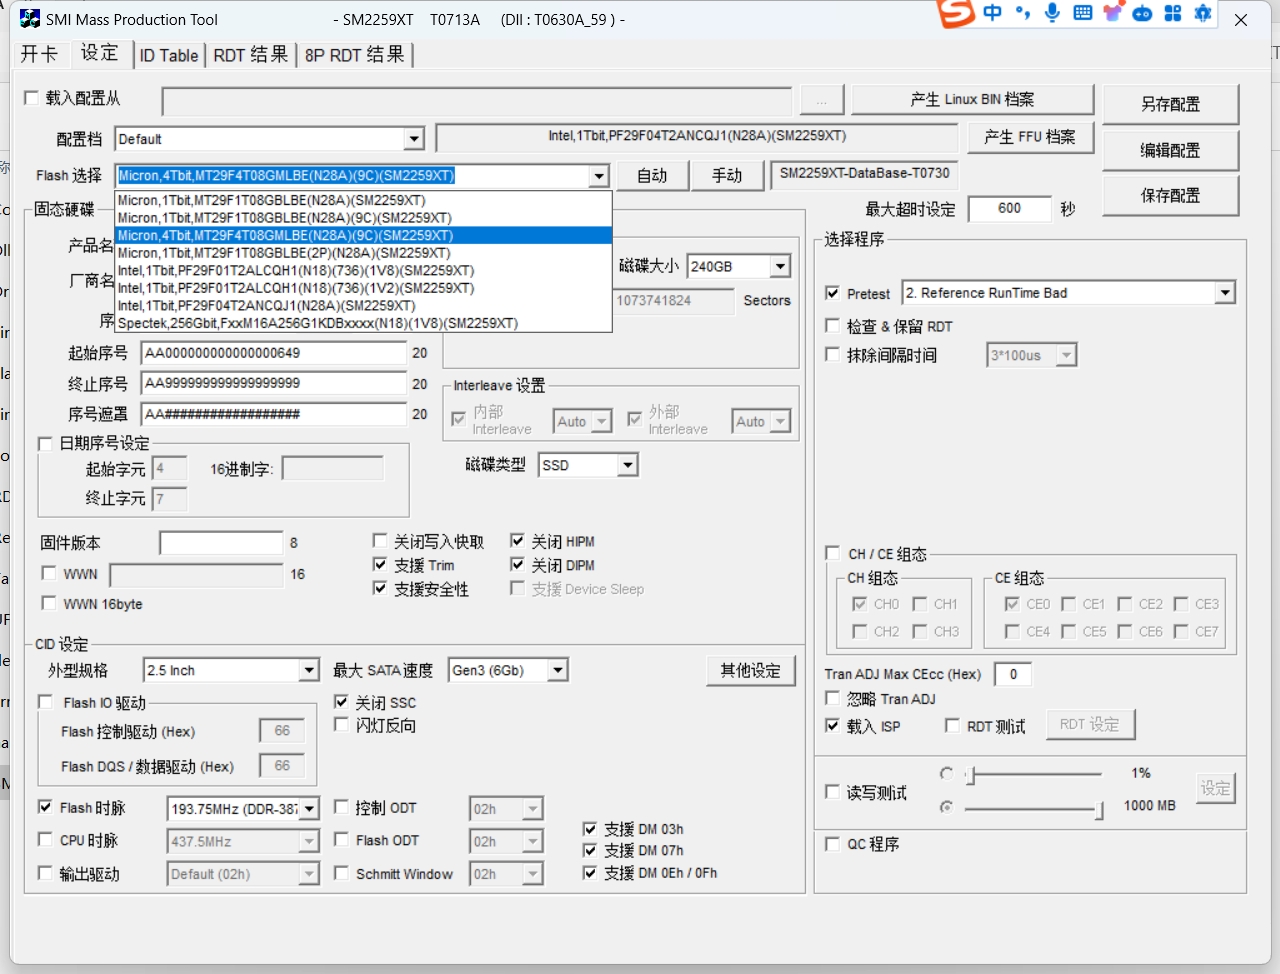Select Micron 1Tbit MT29F1T08GBLBE (2P) list entry
The height and width of the screenshot is (974, 1280).
point(363,253)
